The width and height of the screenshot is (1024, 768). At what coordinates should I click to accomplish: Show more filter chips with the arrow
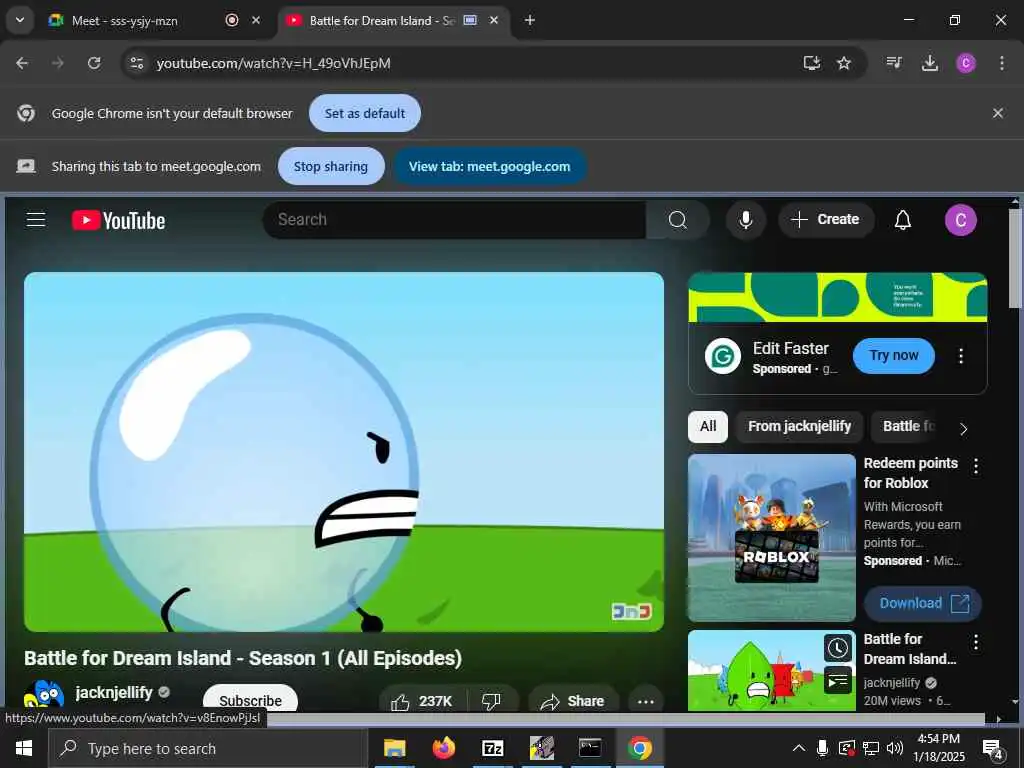(963, 428)
